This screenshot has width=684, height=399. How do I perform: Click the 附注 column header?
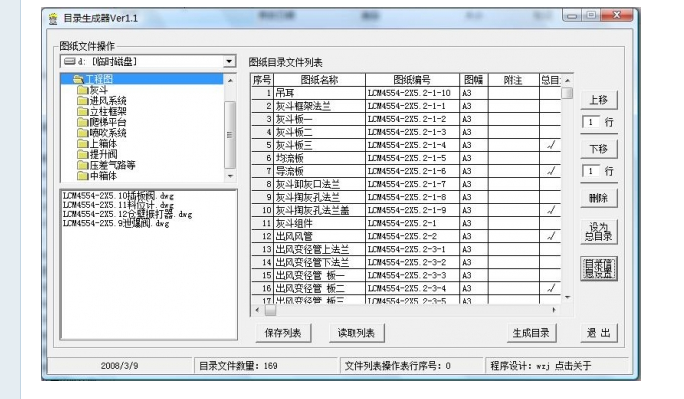click(x=513, y=80)
